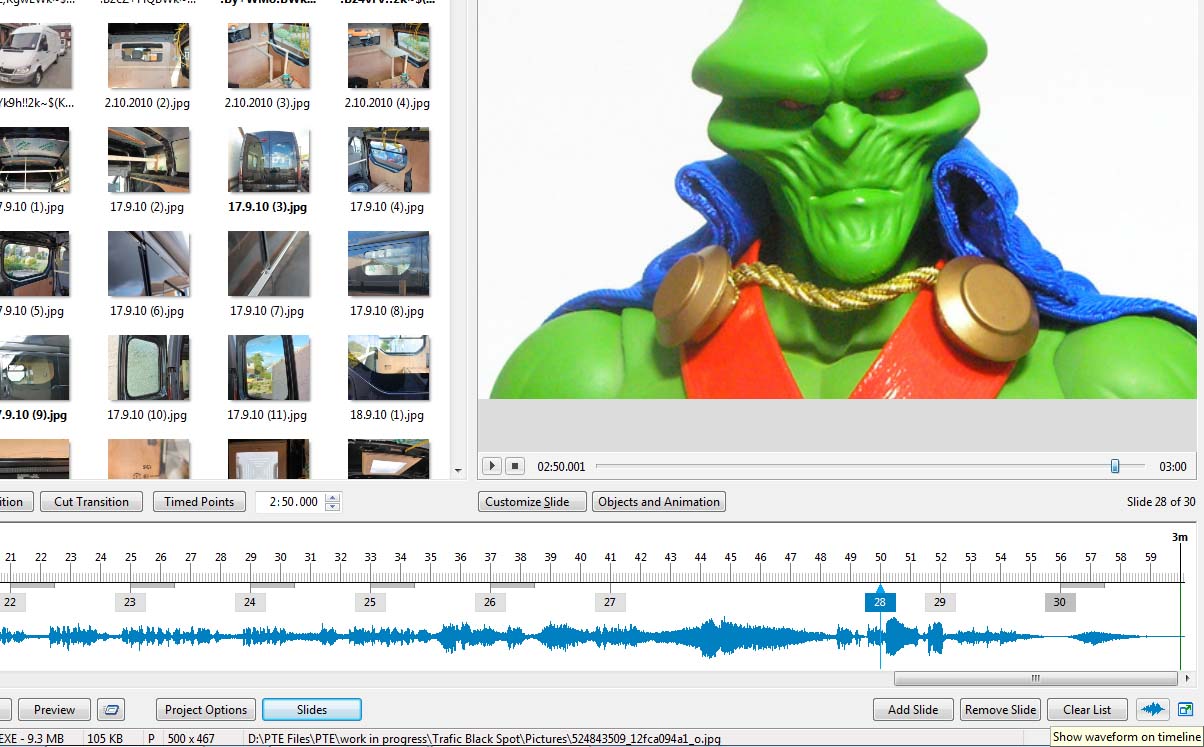The image size is (1204, 747).
Task: Click the playback position slider handle
Action: click(x=1115, y=466)
